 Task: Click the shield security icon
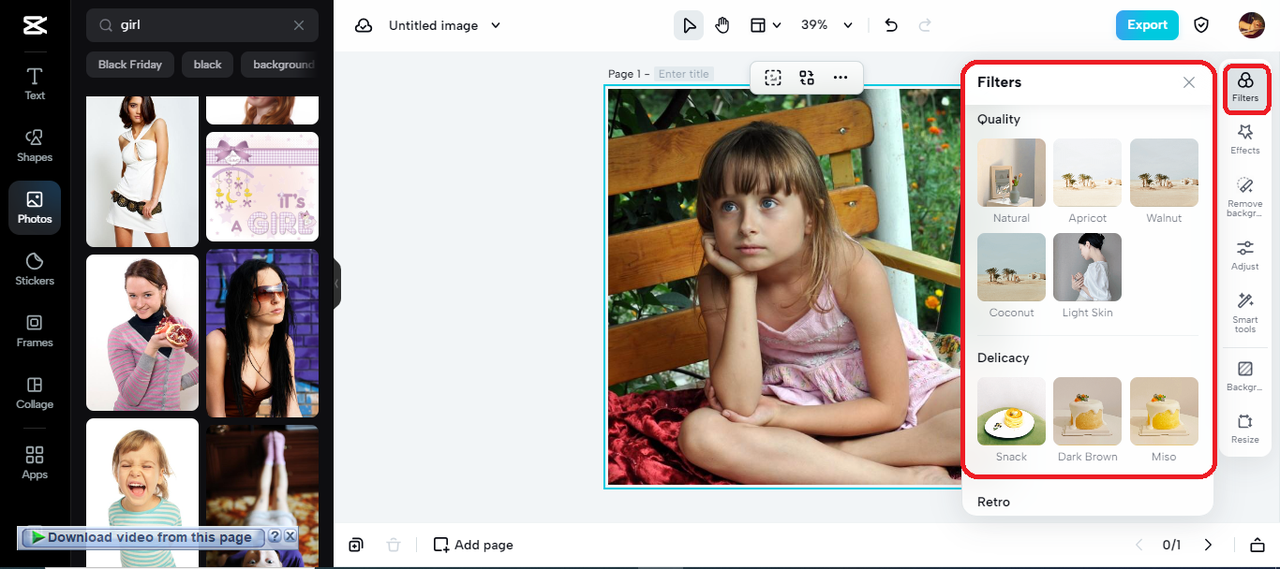tap(1202, 25)
